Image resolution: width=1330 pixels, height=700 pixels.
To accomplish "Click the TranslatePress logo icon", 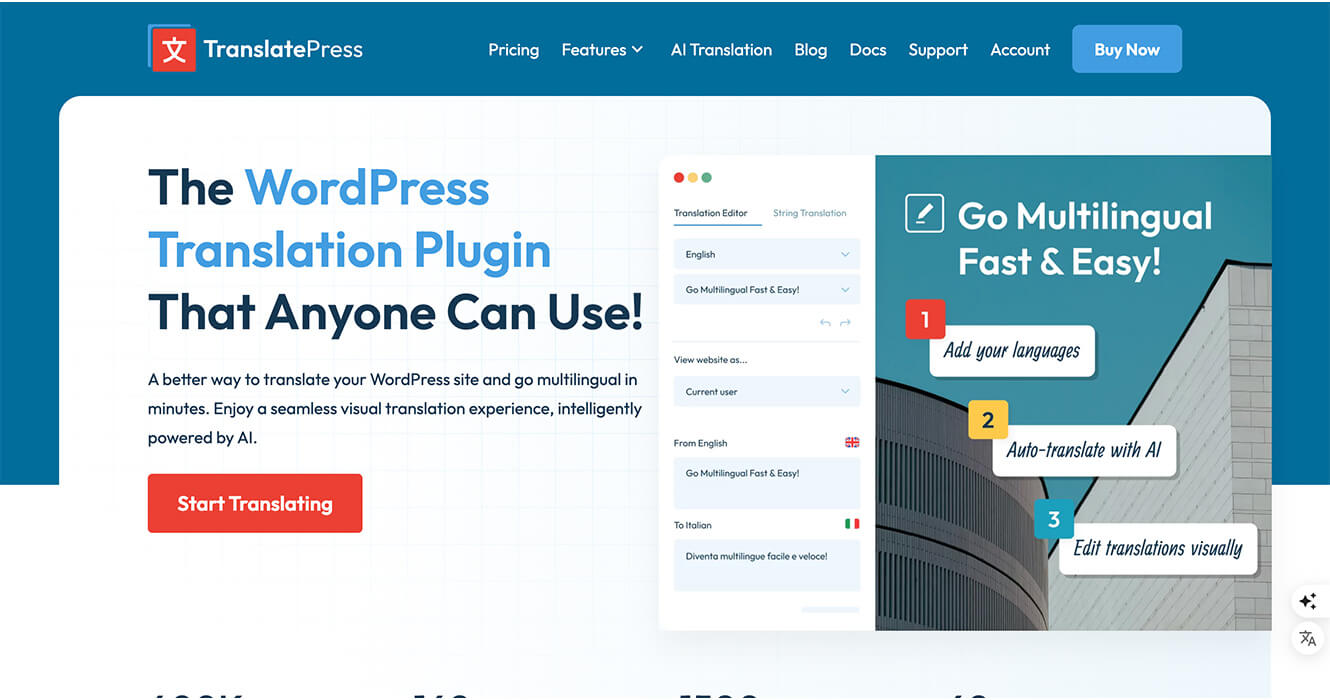I will (173, 49).
